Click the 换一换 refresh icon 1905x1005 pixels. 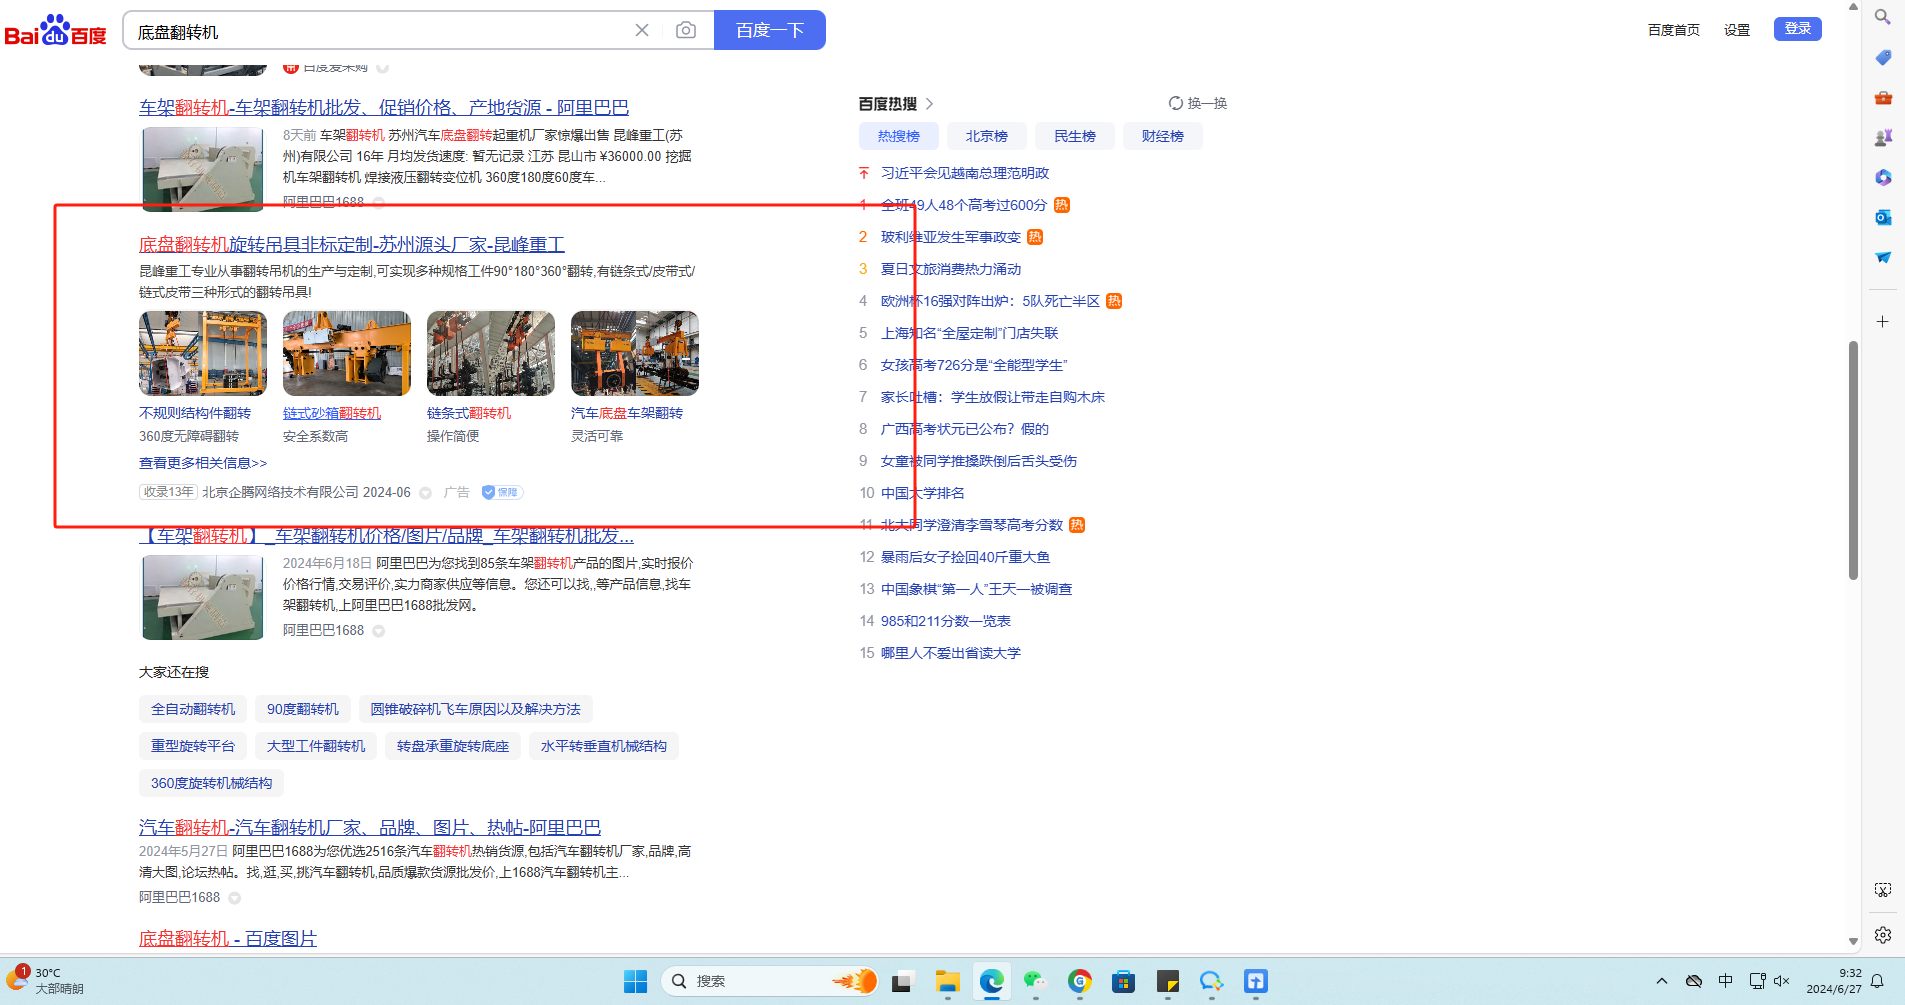point(1176,103)
